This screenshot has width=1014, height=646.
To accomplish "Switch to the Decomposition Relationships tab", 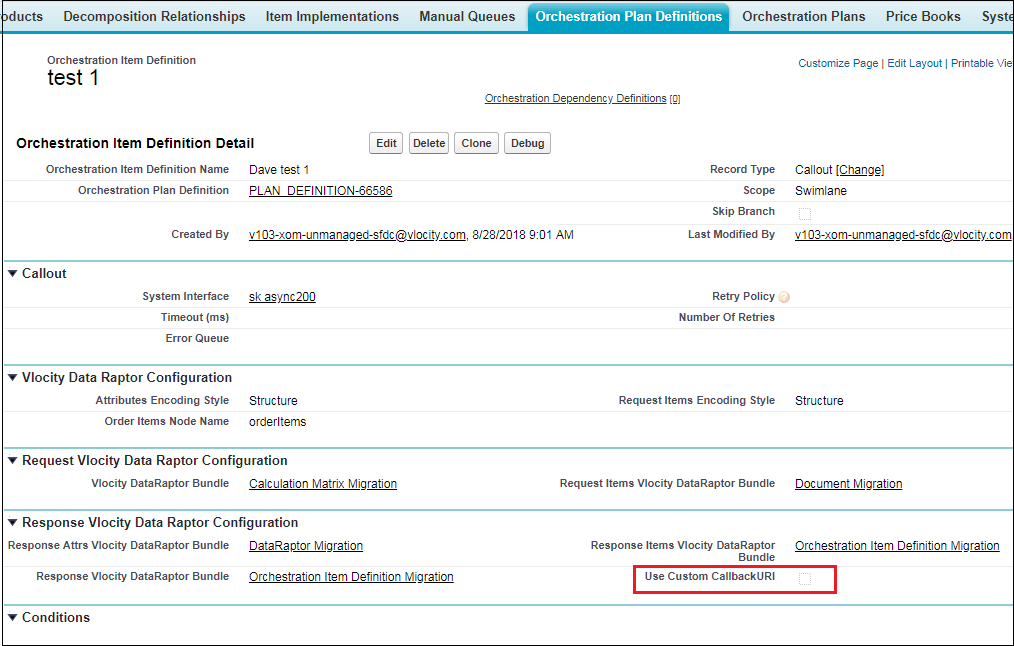I will (x=154, y=17).
